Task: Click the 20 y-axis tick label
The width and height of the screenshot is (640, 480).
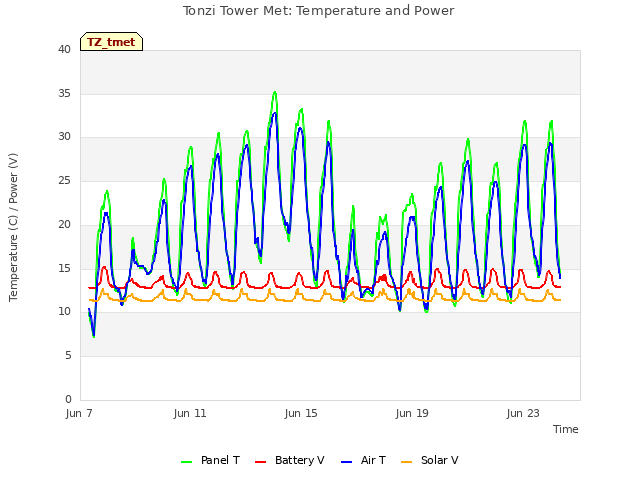Action: 64,224
